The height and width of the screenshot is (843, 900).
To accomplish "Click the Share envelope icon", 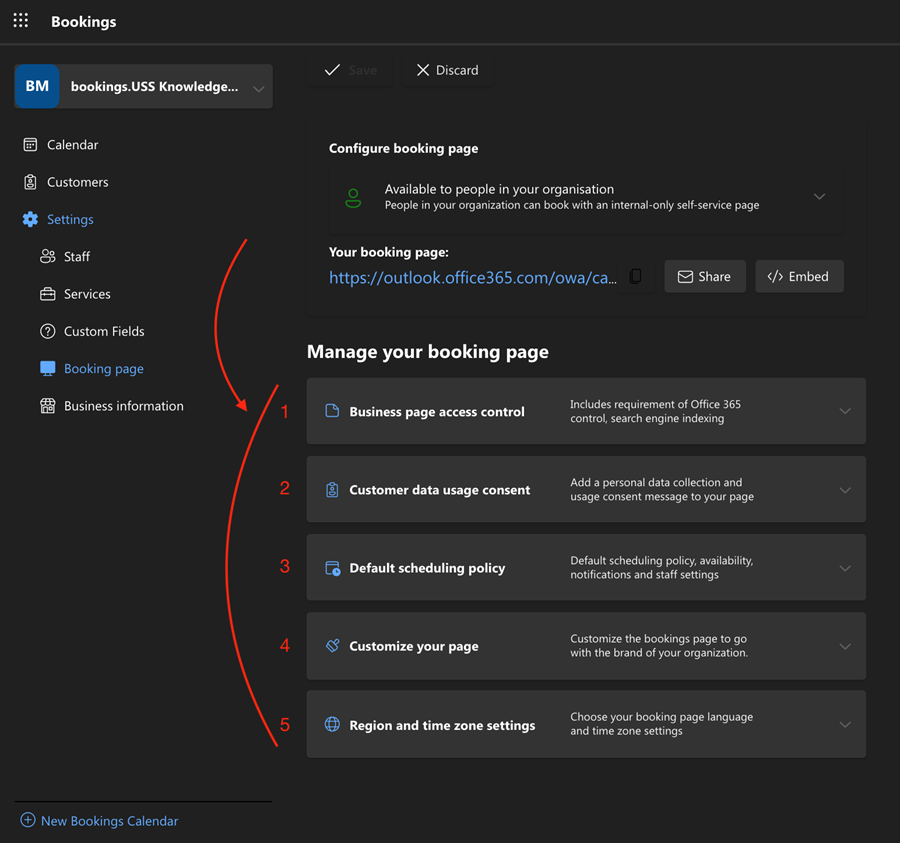I will [x=685, y=277].
